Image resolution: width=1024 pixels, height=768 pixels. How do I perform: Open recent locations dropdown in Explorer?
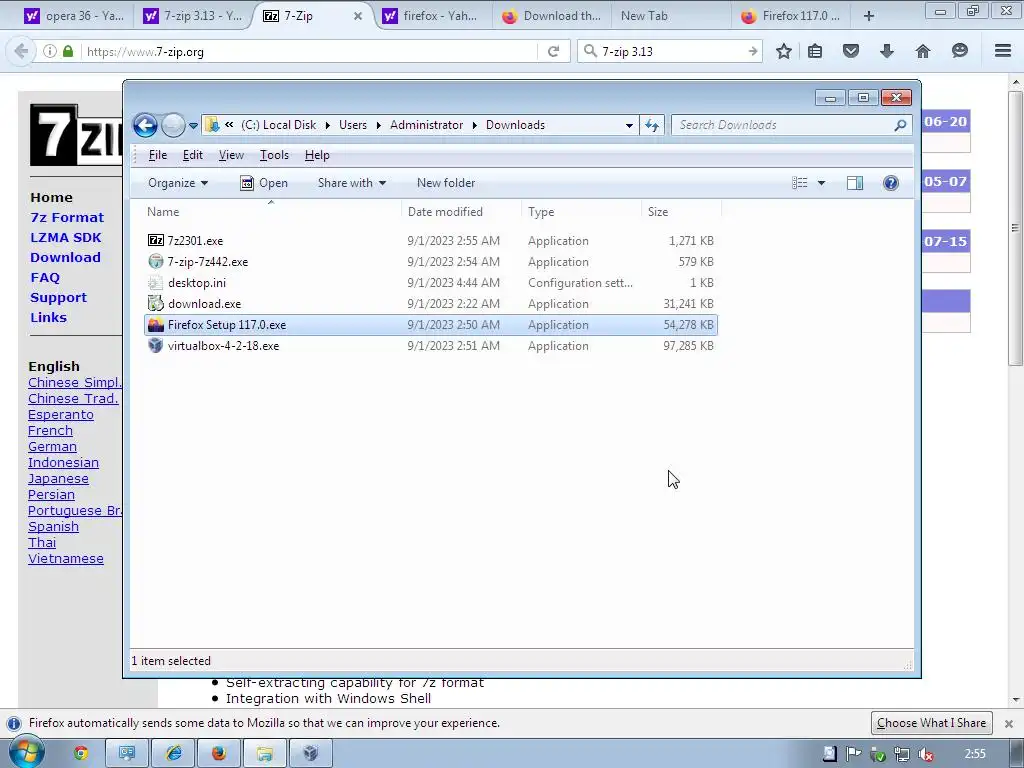pos(193,125)
